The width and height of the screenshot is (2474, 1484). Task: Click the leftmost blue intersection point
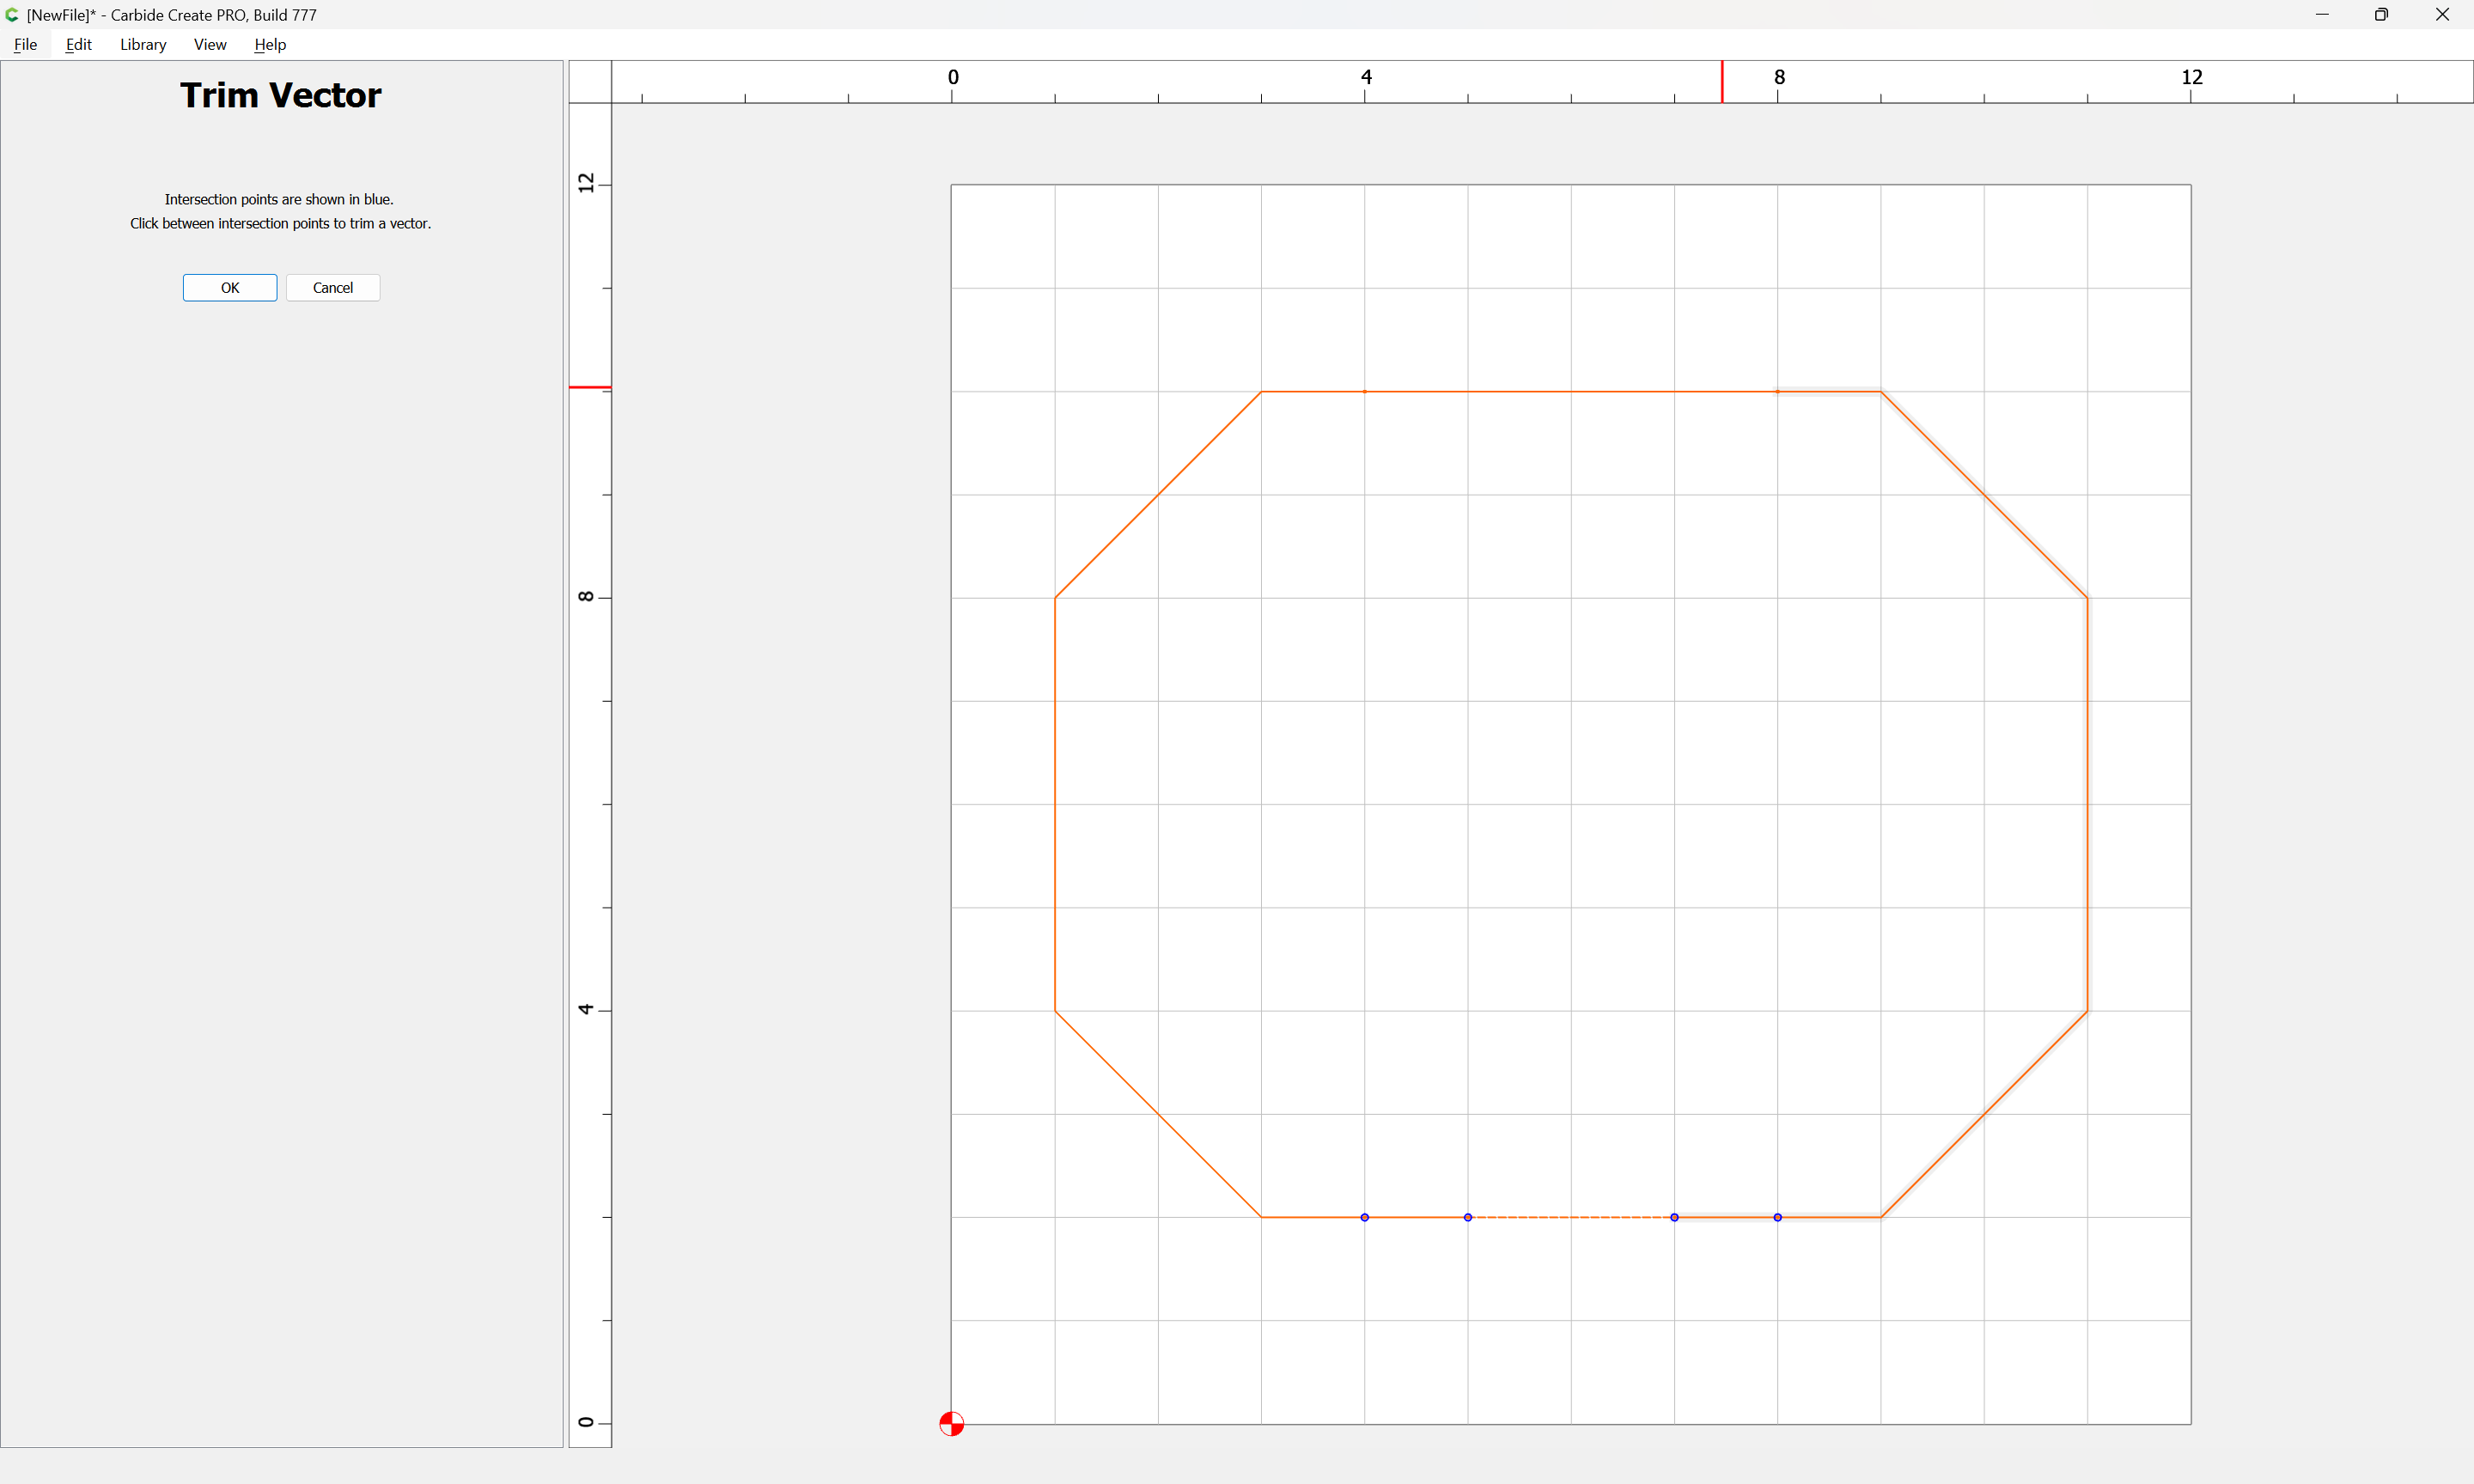point(1364,1217)
